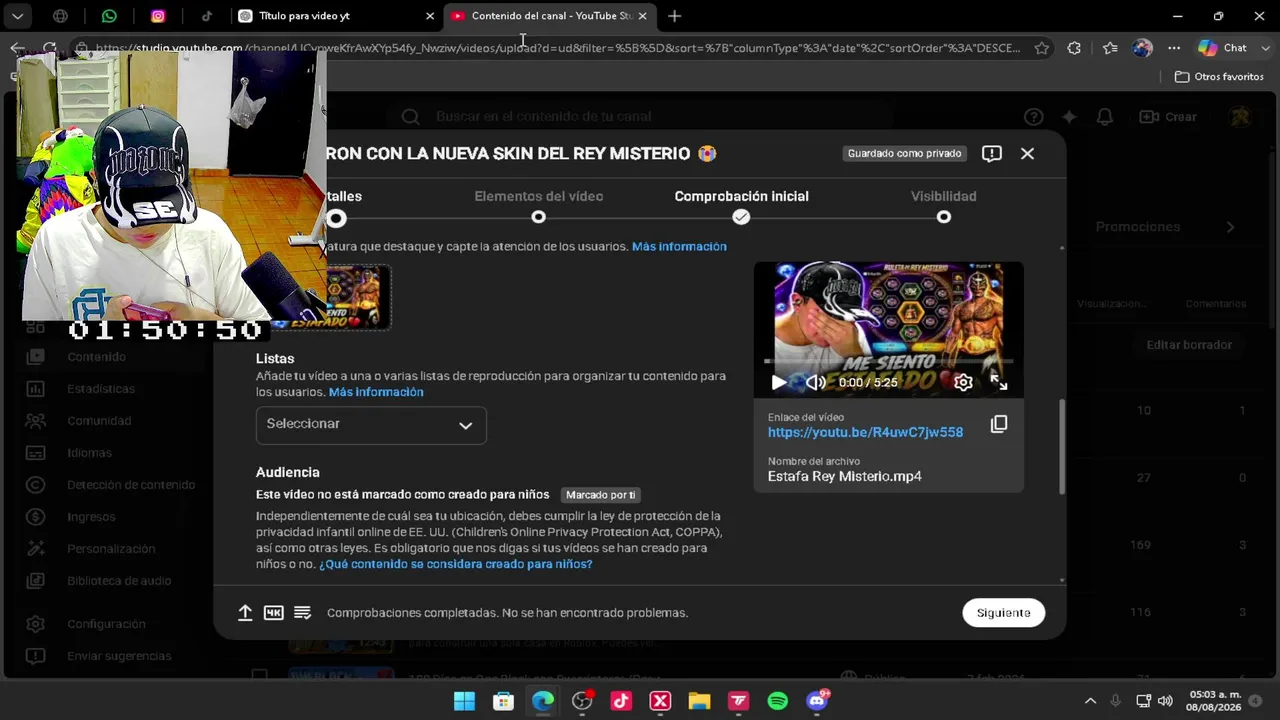Click Enviar sugerencias in the sidebar
Viewport: 1280px width, 720px height.
tap(119, 656)
